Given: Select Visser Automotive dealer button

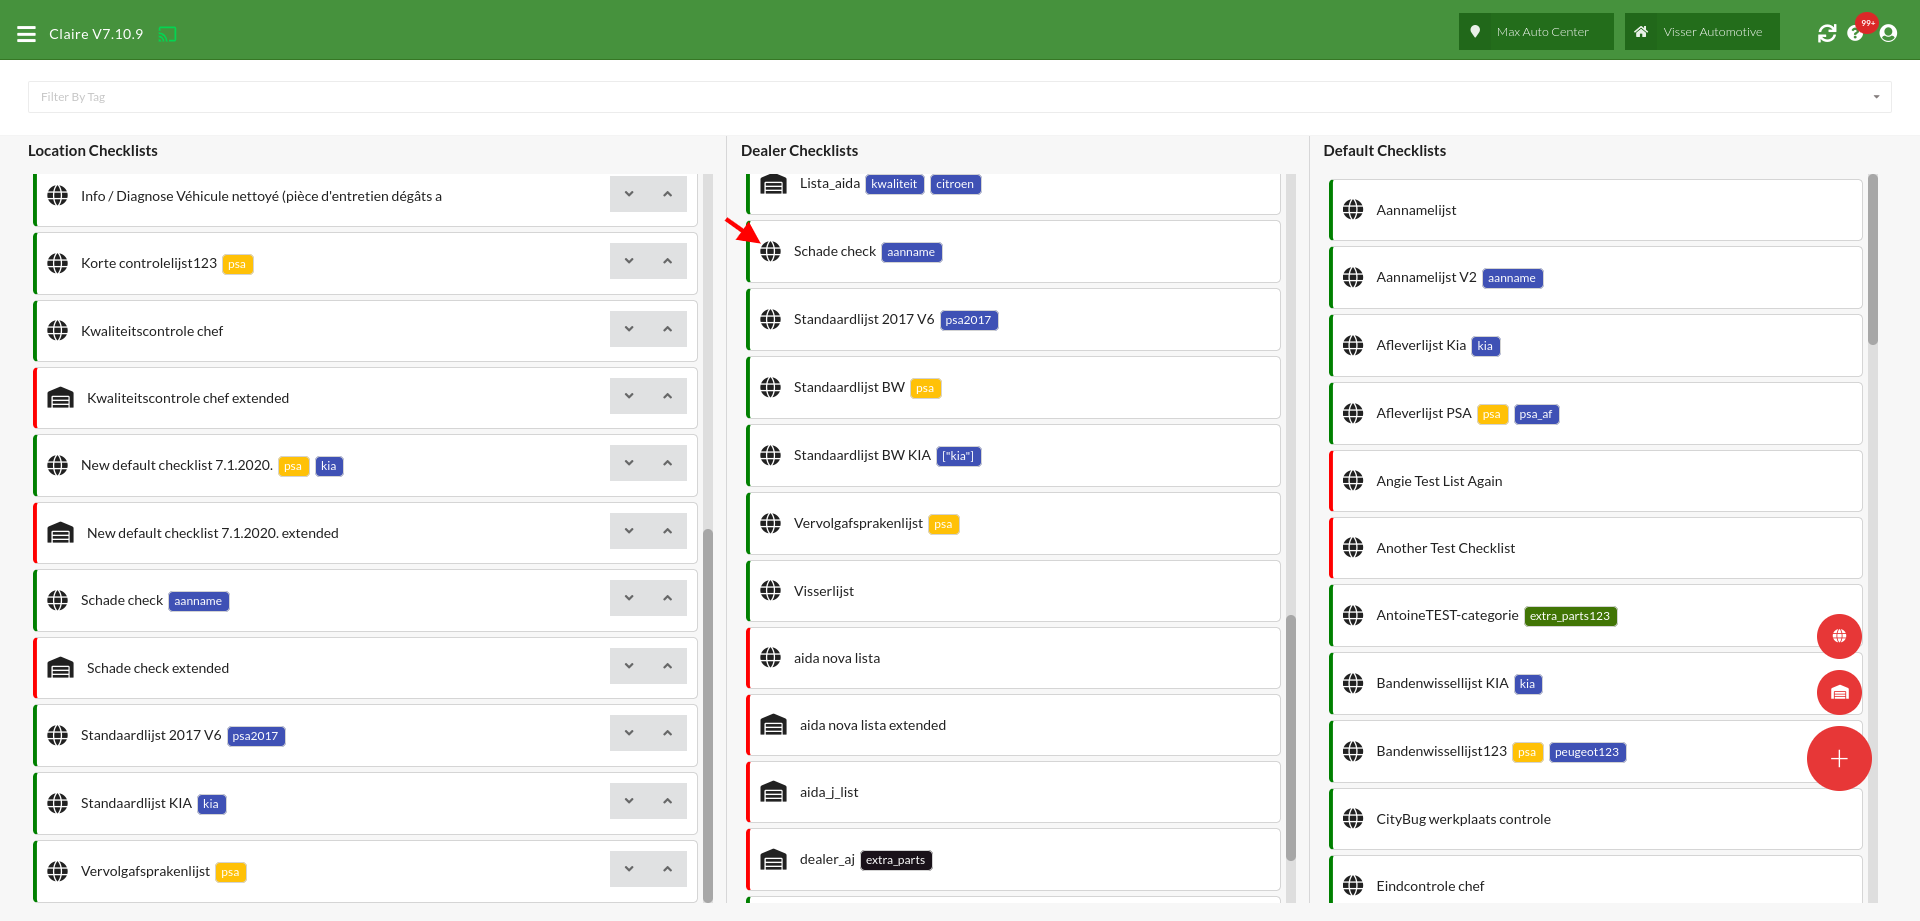Looking at the screenshot, I should (x=1701, y=32).
